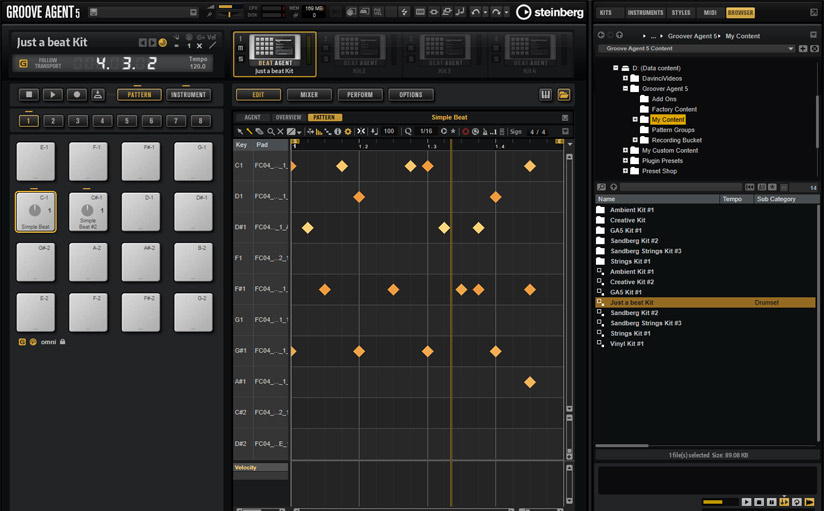The image size is (824, 511).
Task: Toggle the Follow Transport G button
Action: click(x=23, y=64)
